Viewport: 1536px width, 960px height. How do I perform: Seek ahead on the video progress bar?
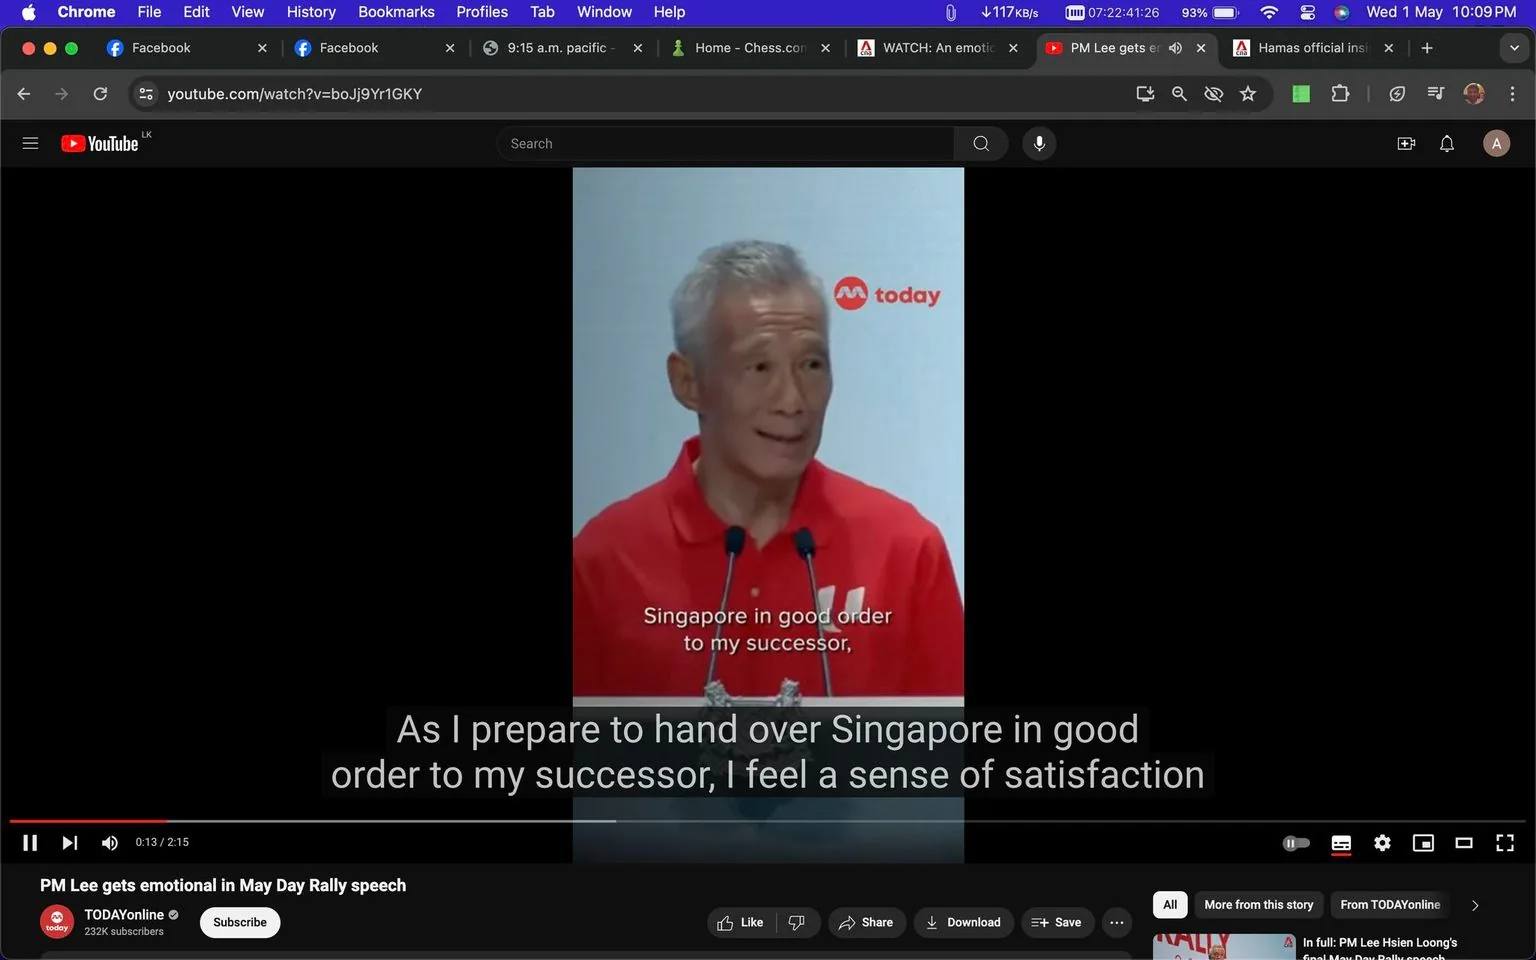tap(900, 820)
